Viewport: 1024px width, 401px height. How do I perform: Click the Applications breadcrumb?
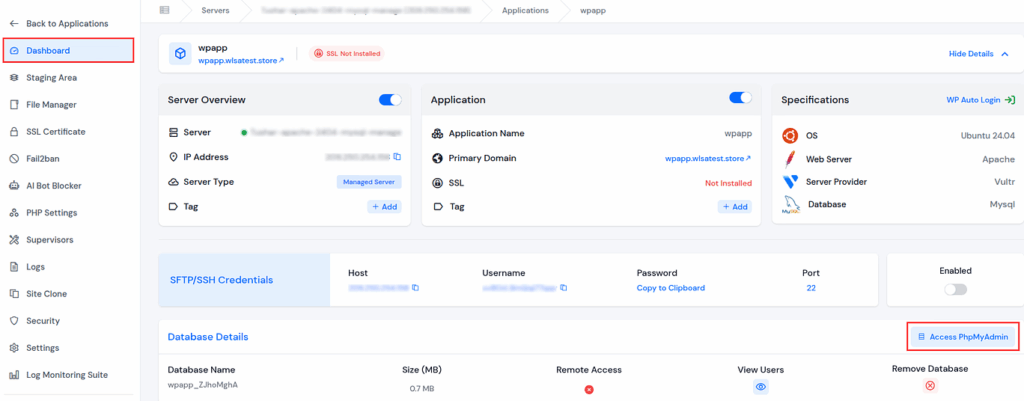point(525,10)
